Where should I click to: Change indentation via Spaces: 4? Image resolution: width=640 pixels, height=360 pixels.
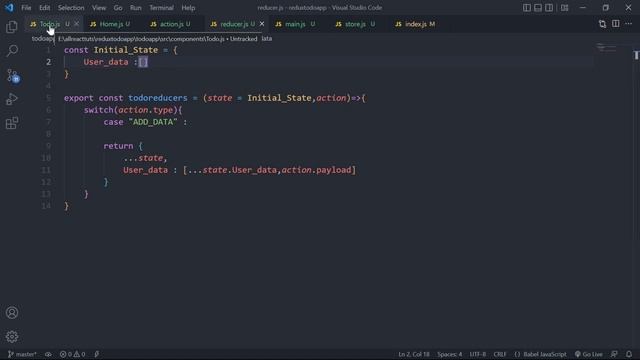tap(449, 354)
